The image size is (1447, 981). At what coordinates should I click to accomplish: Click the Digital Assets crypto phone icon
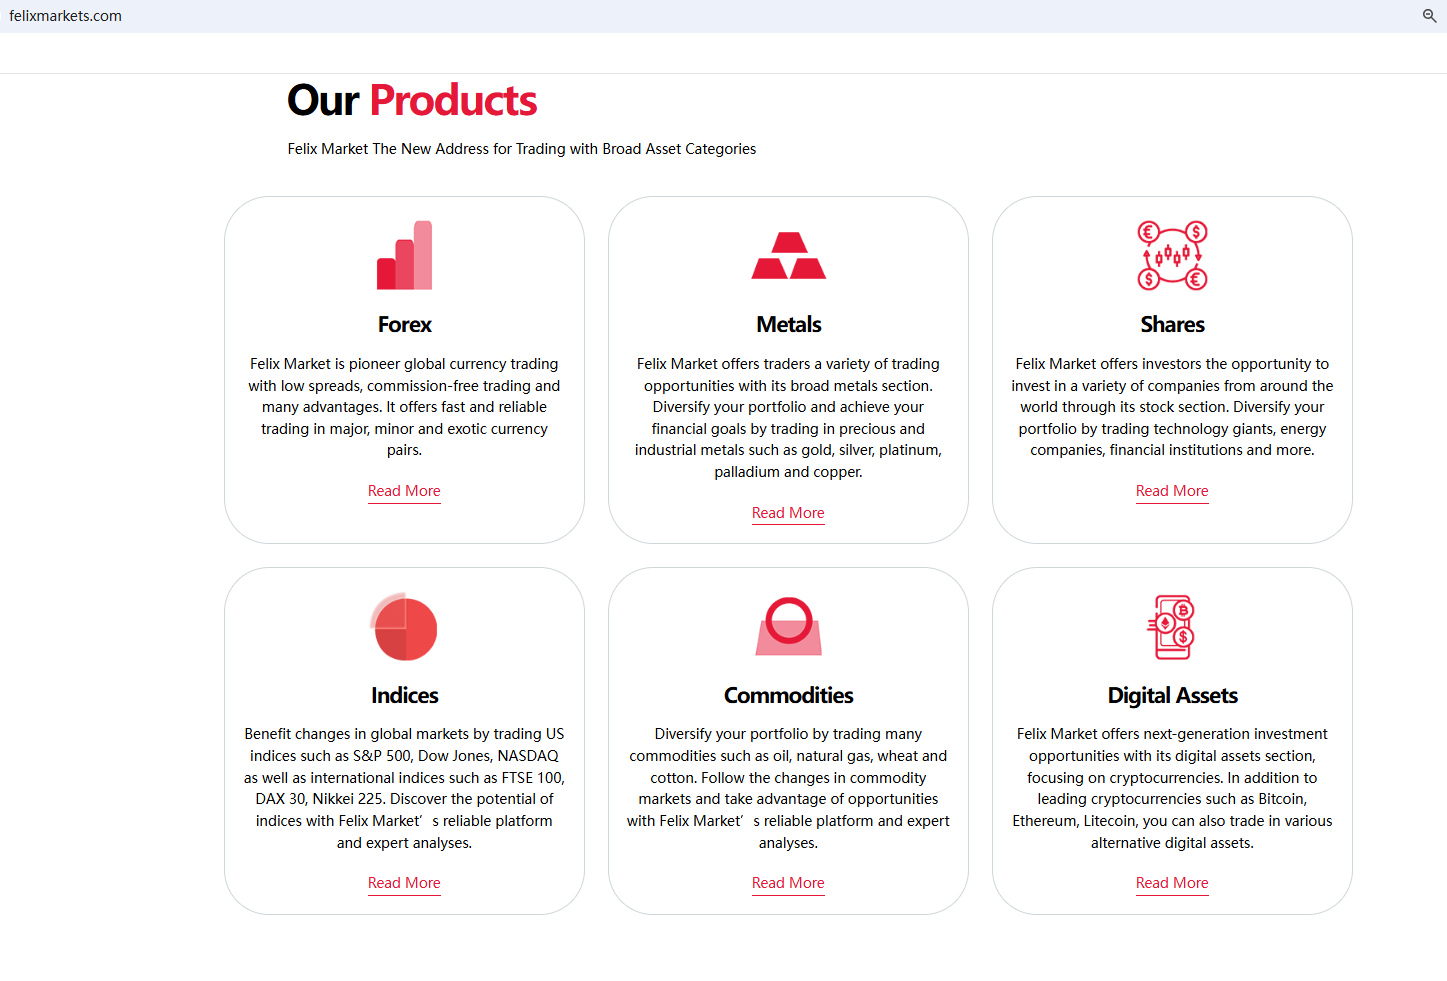tap(1172, 627)
